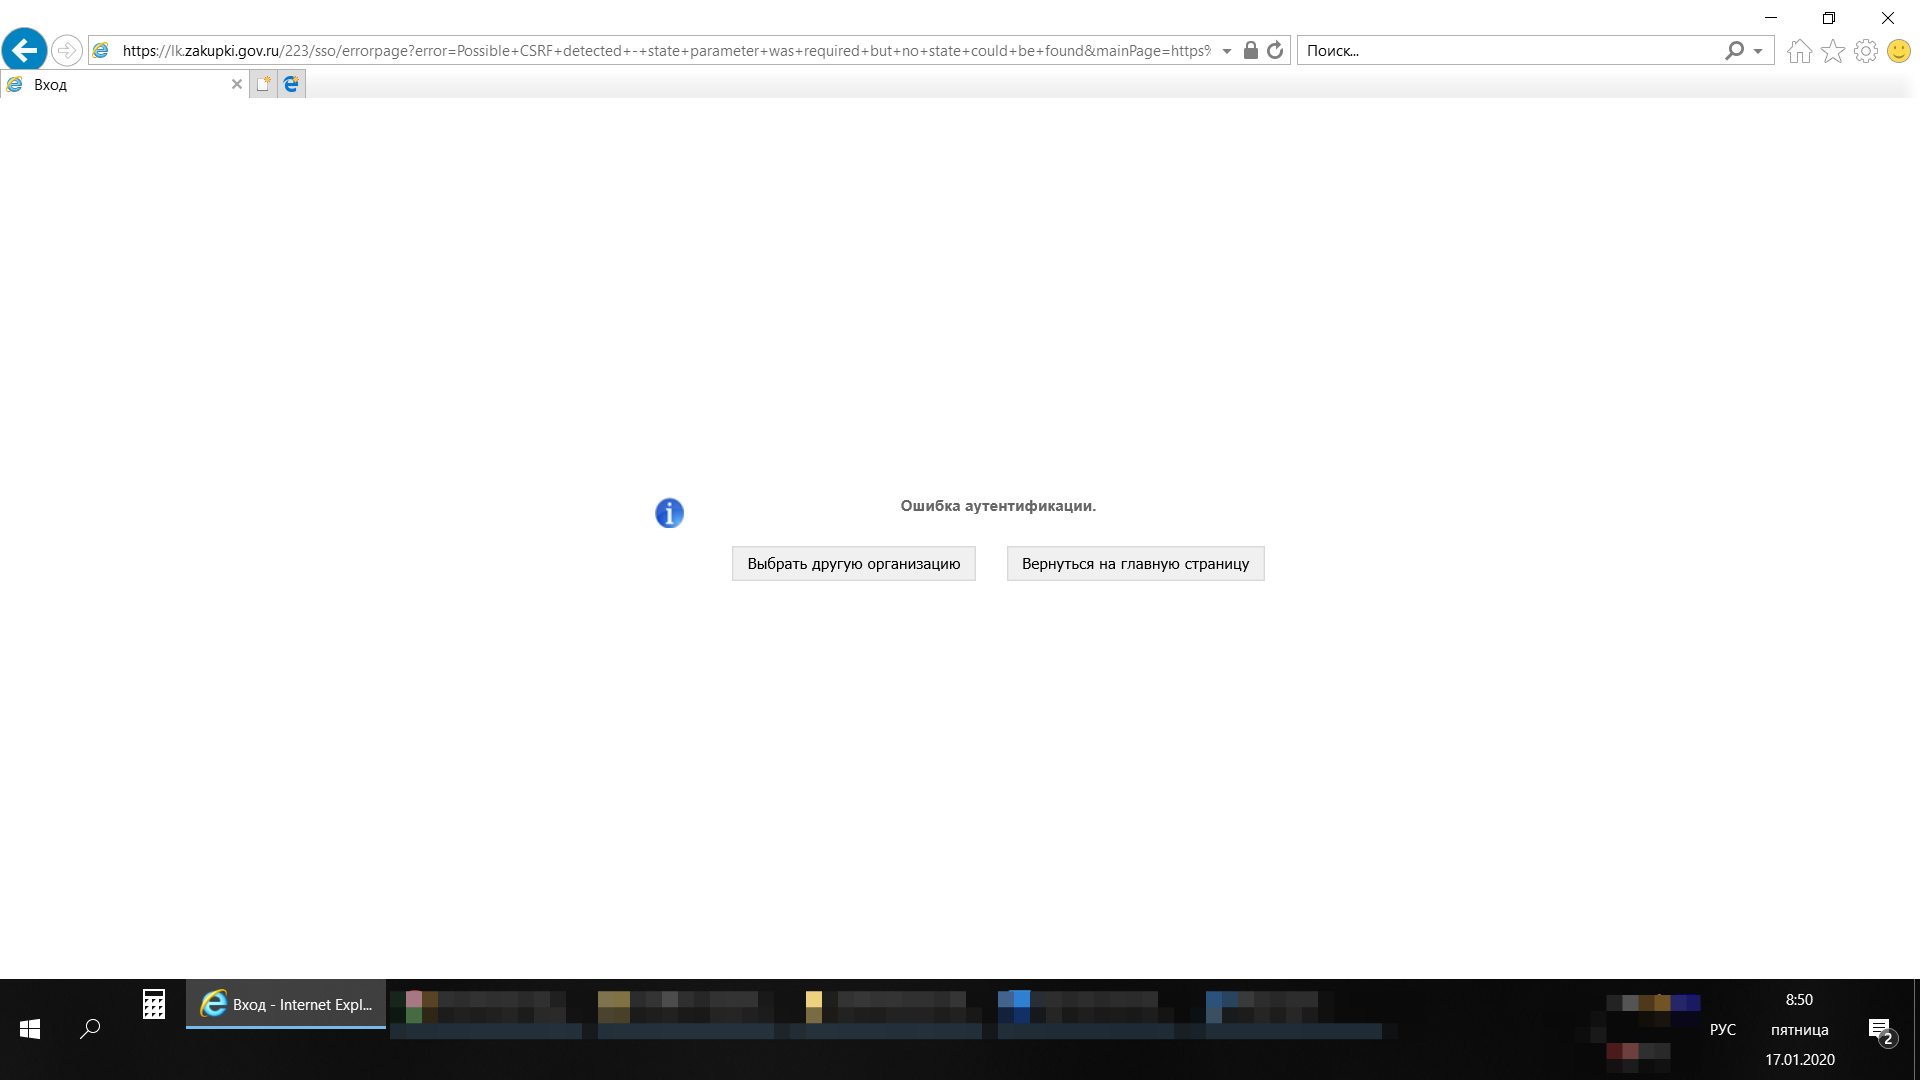The width and height of the screenshot is (1920, 1080).
Task: Open the Home page icon
Action: pos(1799,51)
